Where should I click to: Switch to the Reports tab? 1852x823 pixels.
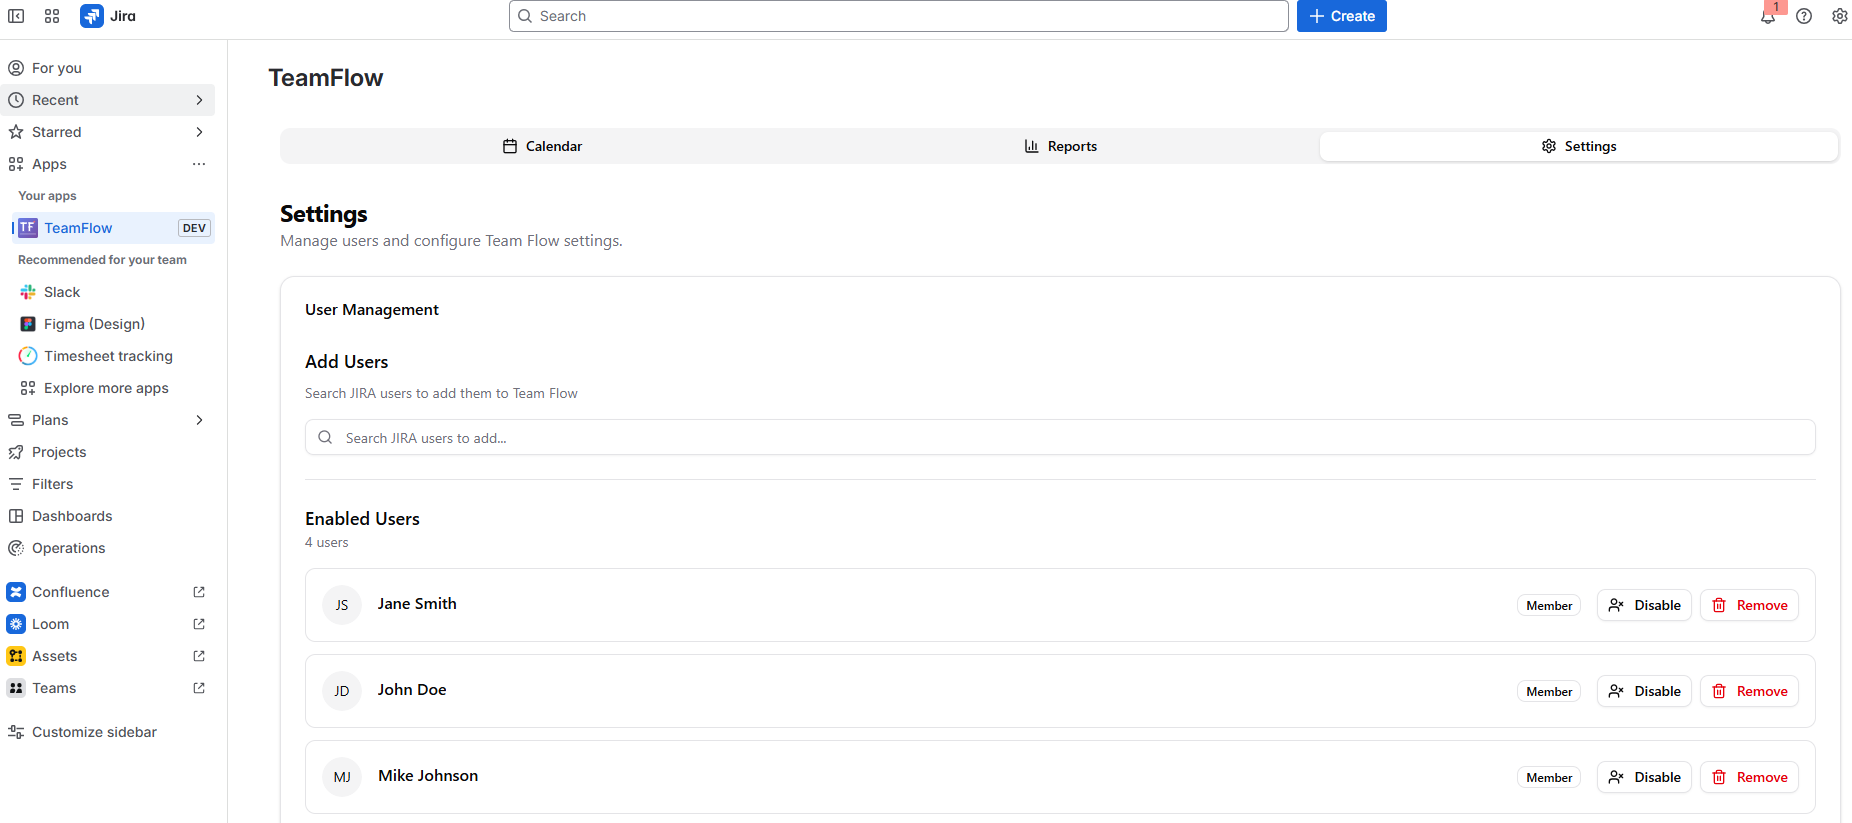pyautogui.click(x=1060, y=146)
